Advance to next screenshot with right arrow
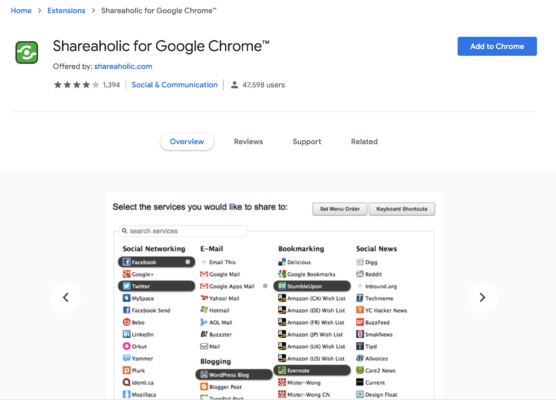Screen dimensions: 556x400 point(482,297)
